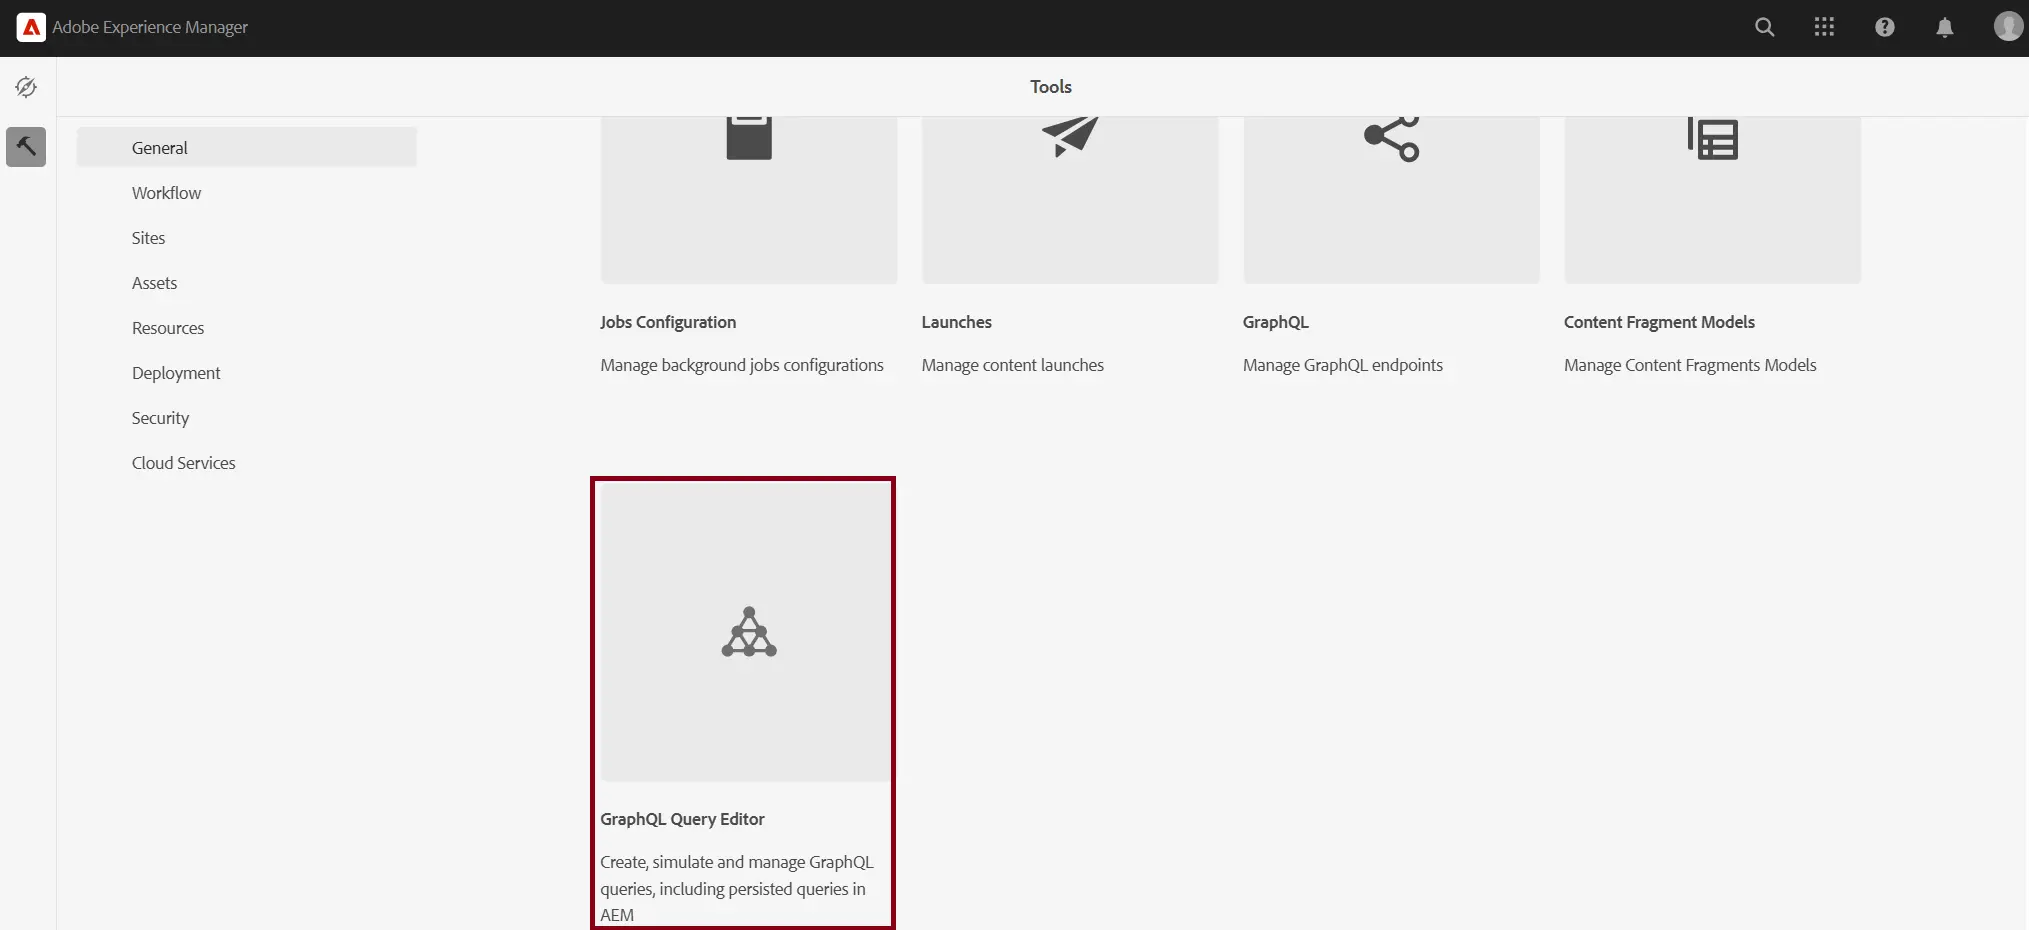Open the Solutions grid switcher
Screen dimensions: 2029x930
[x=1824, y=27]
